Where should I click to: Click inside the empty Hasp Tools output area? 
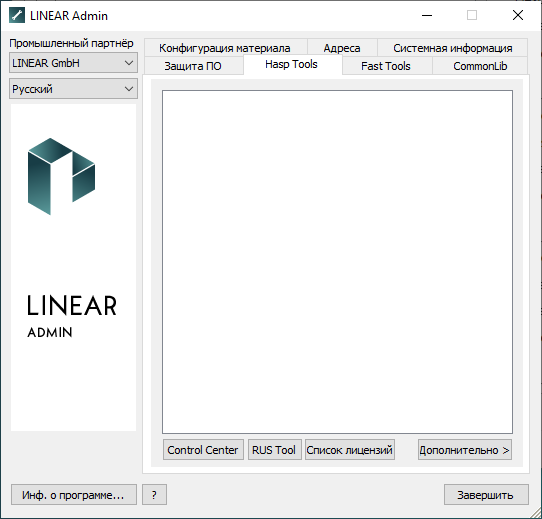pyautogui.click(x=337, y=262)
